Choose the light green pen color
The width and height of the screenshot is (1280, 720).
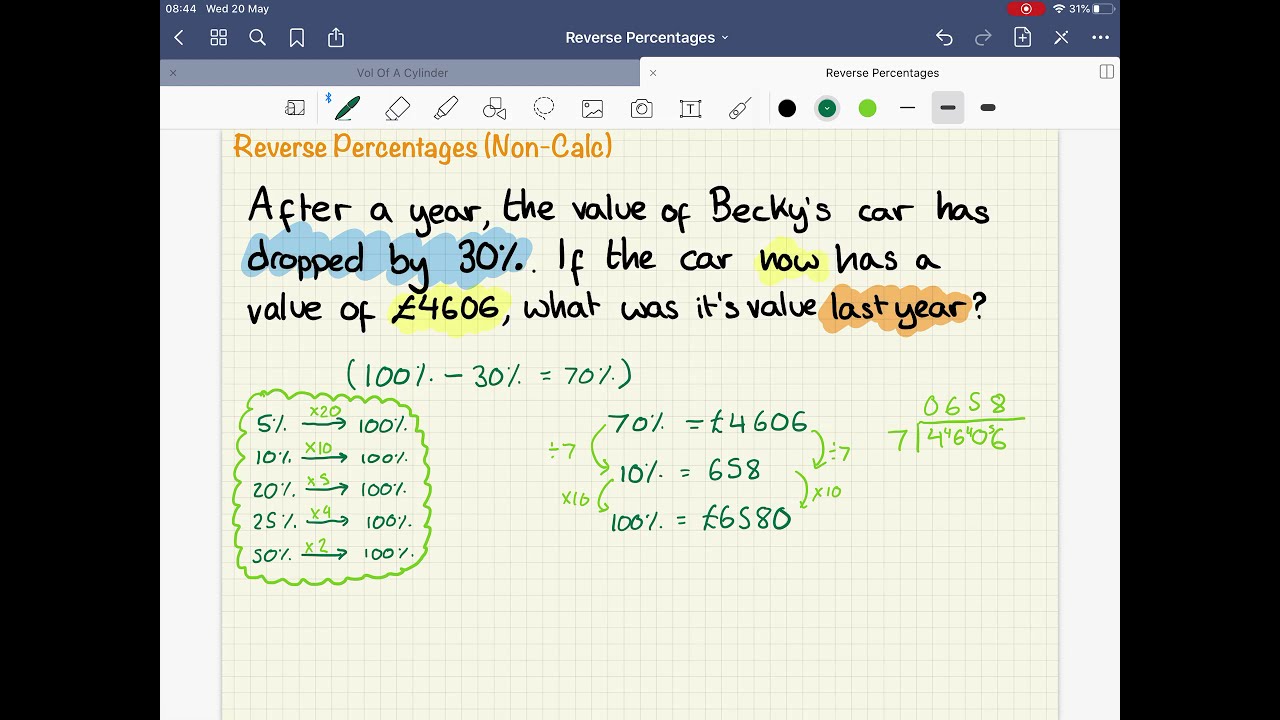[x=867, y=108]
